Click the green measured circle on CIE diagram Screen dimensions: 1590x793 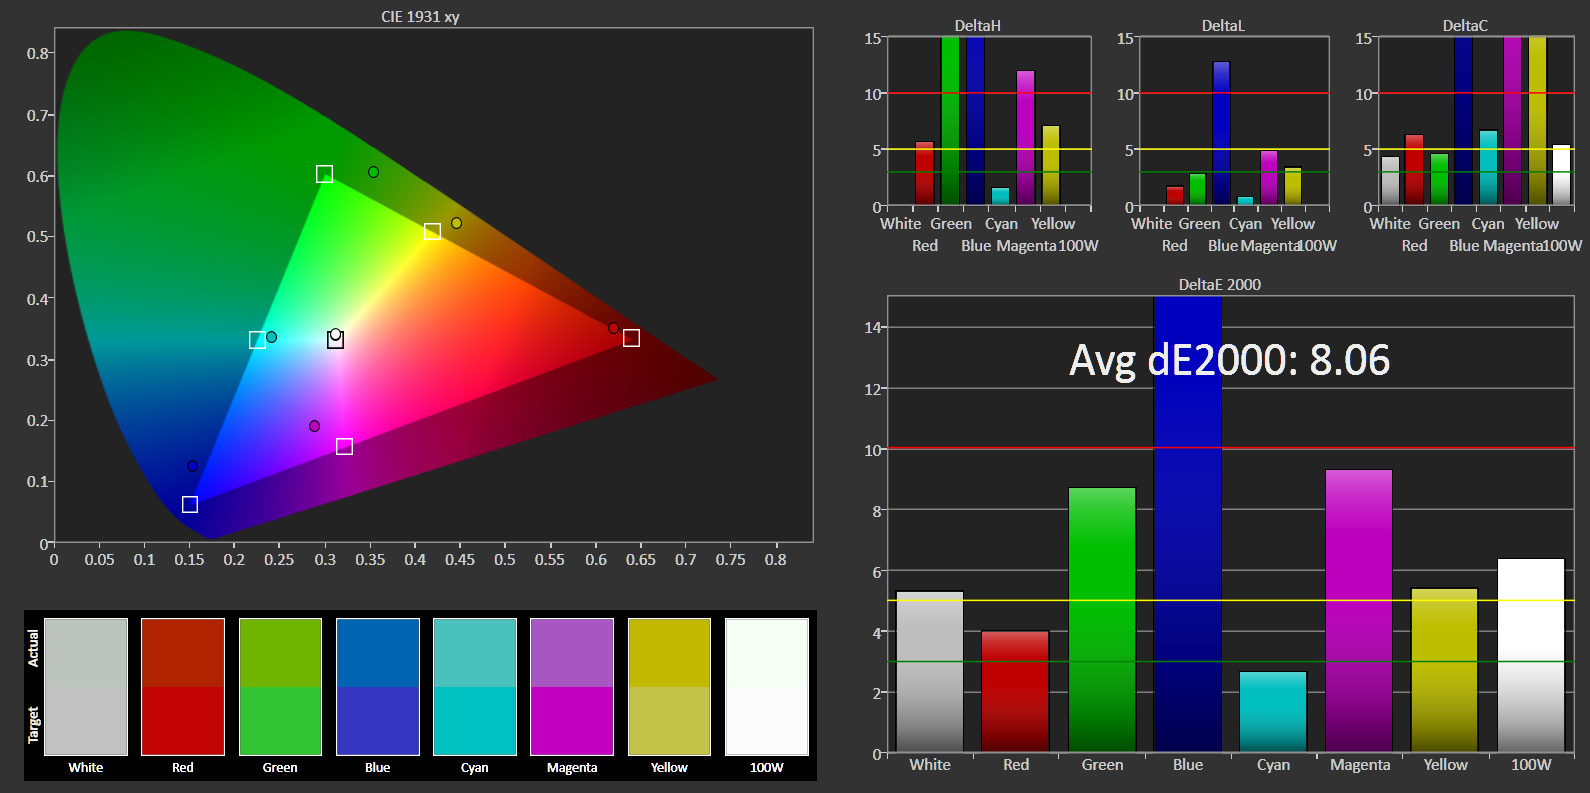[x=373, y=172]
